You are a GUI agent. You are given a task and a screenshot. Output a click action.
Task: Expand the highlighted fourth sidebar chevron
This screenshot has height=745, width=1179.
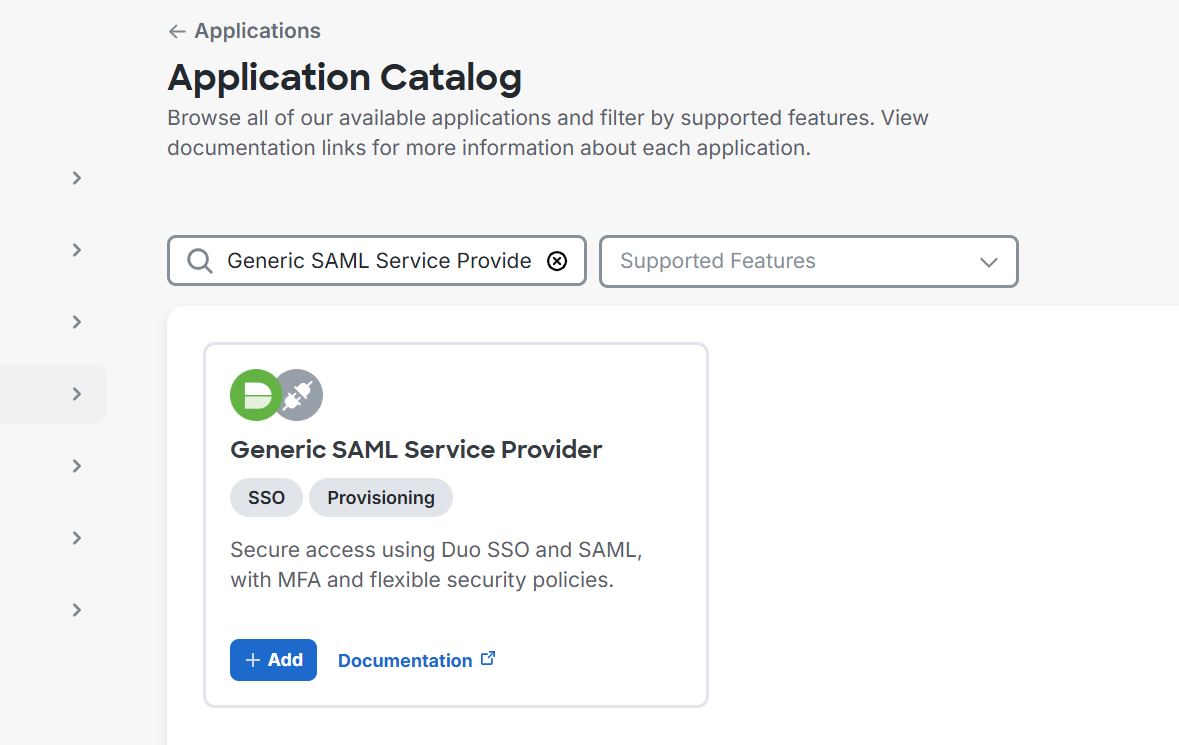tap(77, 394)
